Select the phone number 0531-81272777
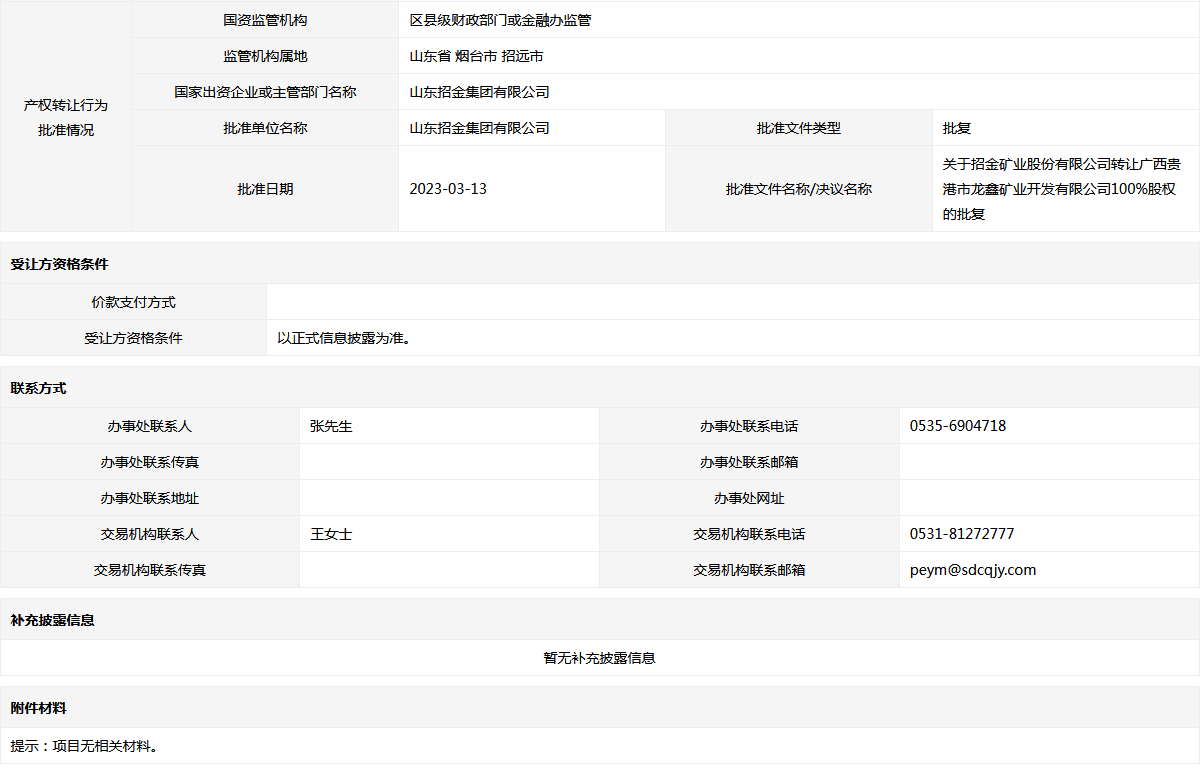The width and height of the screenshot is (1202, 769). (x=962, y=534)
